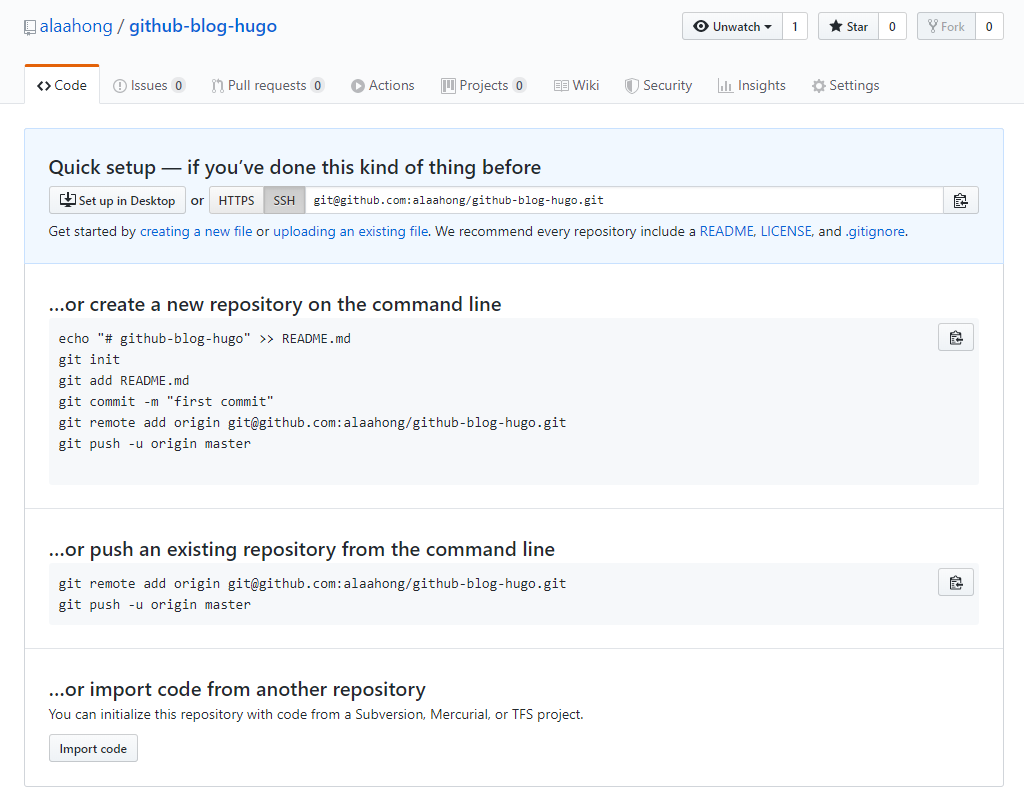Copy the SSH clone URL to clipboard
The width and height of the screenshot is (1024, 803).
coord(961,200)
